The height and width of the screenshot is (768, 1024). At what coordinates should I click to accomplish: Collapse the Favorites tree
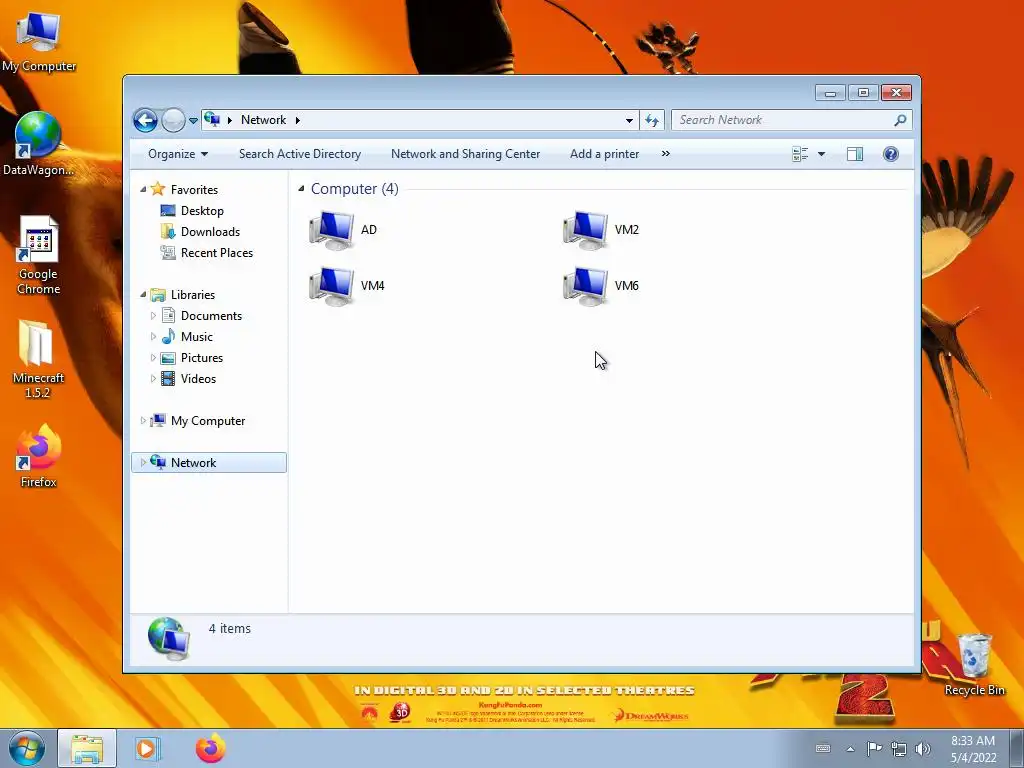pos(143,189)
